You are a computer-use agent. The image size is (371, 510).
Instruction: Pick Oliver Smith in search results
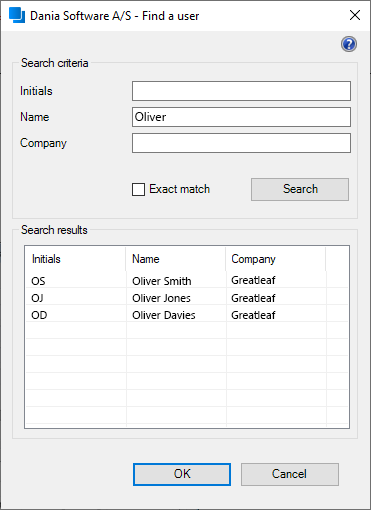click(162, 281)
